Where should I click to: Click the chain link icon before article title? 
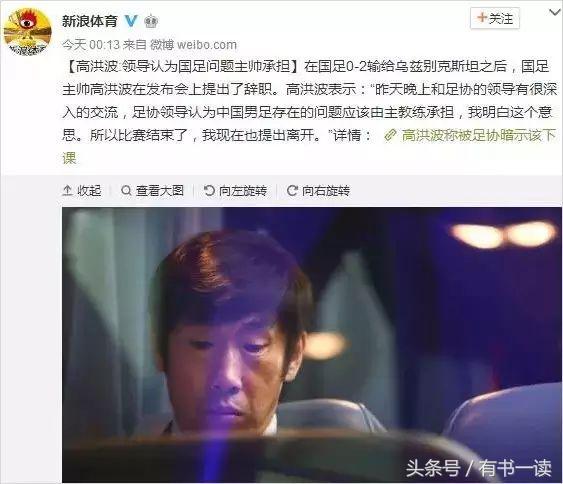pos(390,135)
